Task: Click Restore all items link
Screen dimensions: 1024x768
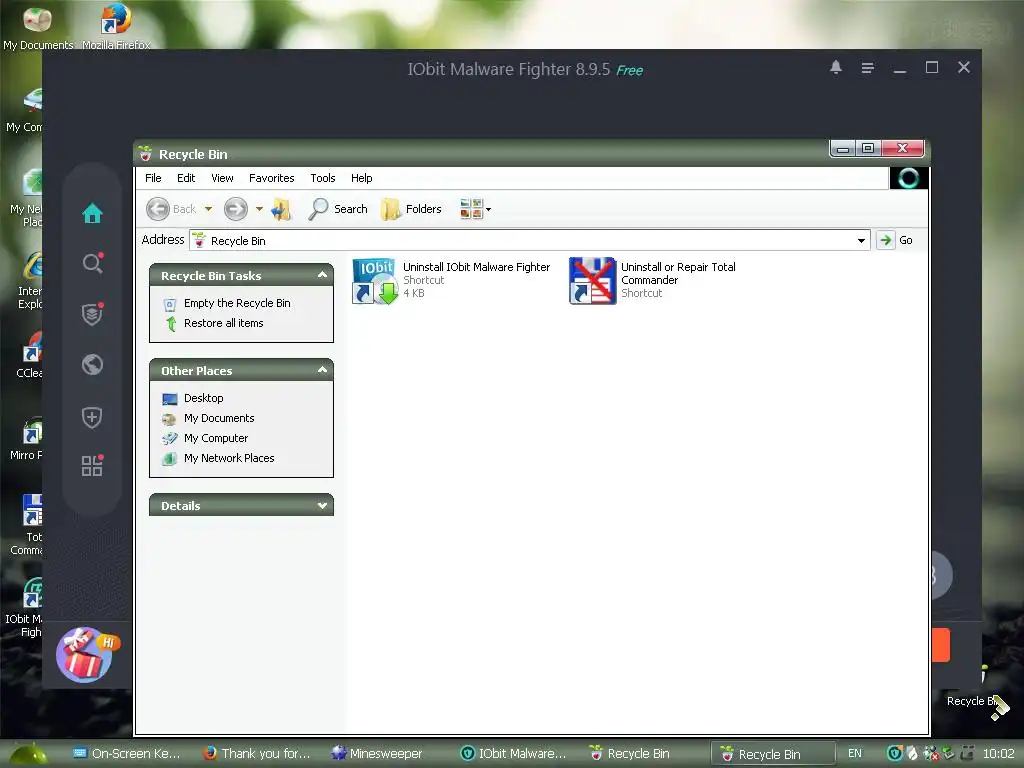Action: (x=223, y=323)
